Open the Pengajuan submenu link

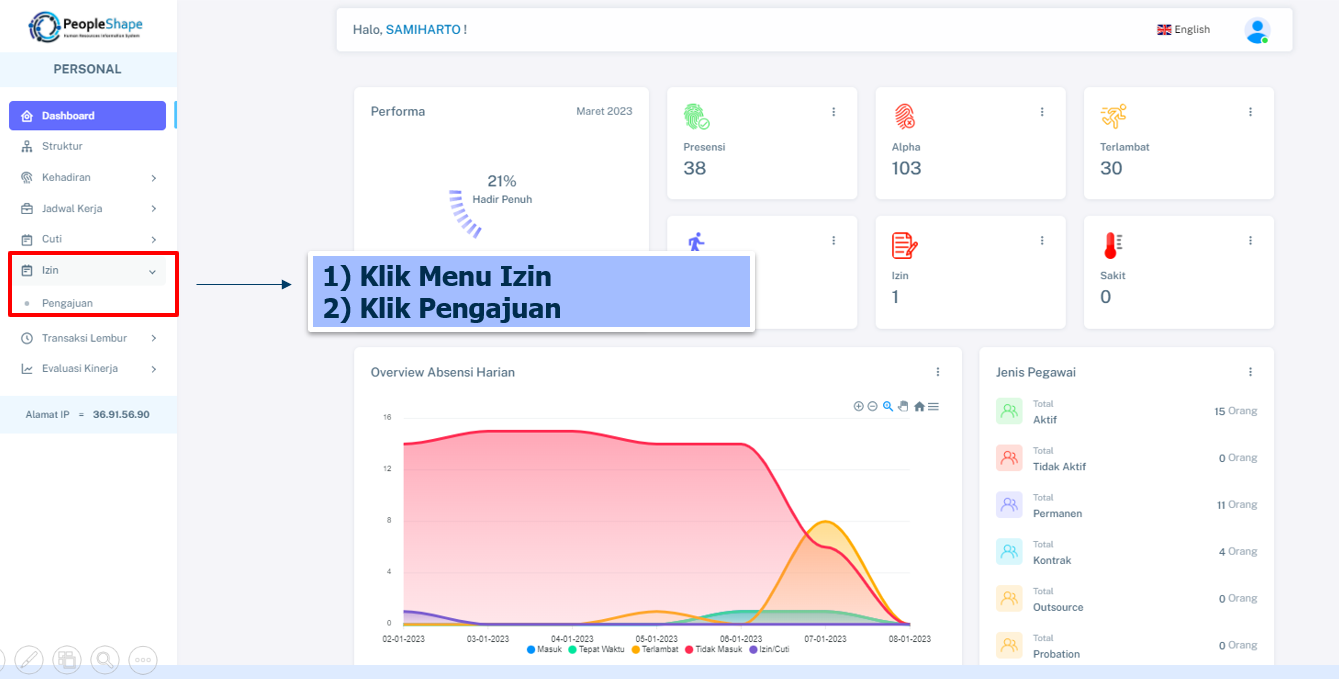67,303
